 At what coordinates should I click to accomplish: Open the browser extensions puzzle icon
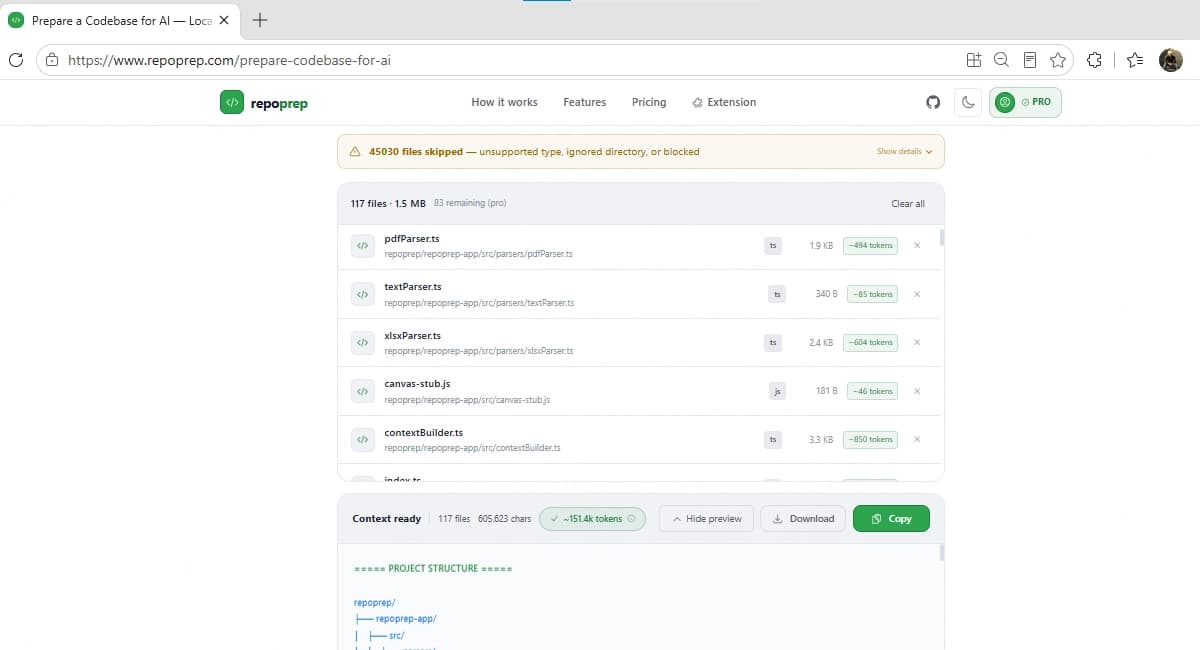click(x=1094, y=60)
